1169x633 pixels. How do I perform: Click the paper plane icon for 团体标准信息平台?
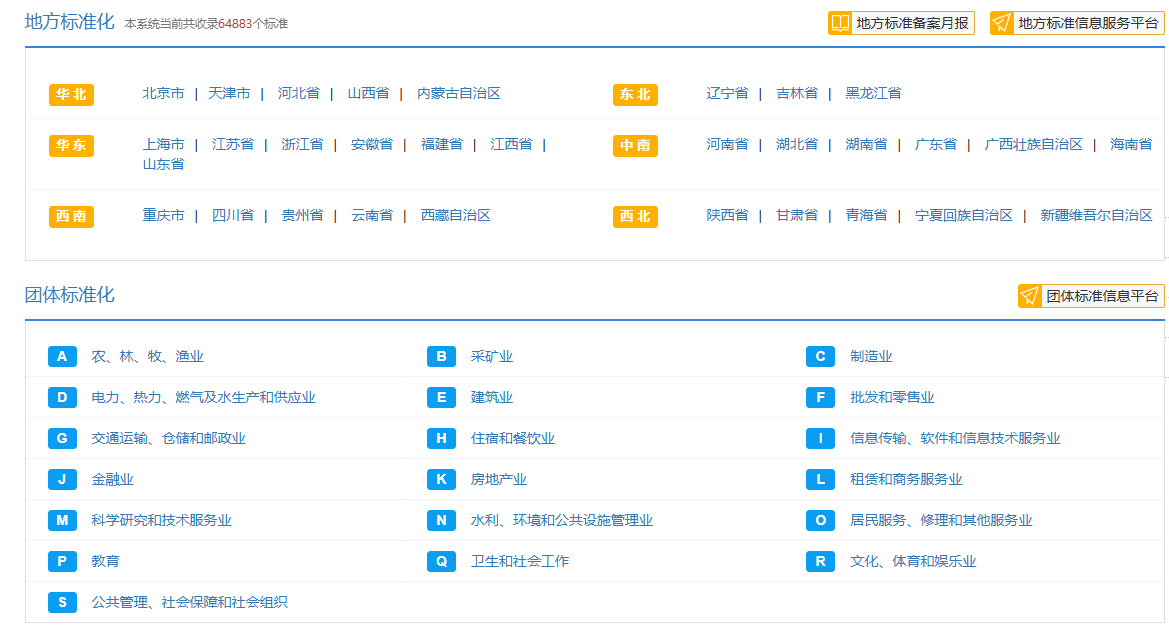1030,296
